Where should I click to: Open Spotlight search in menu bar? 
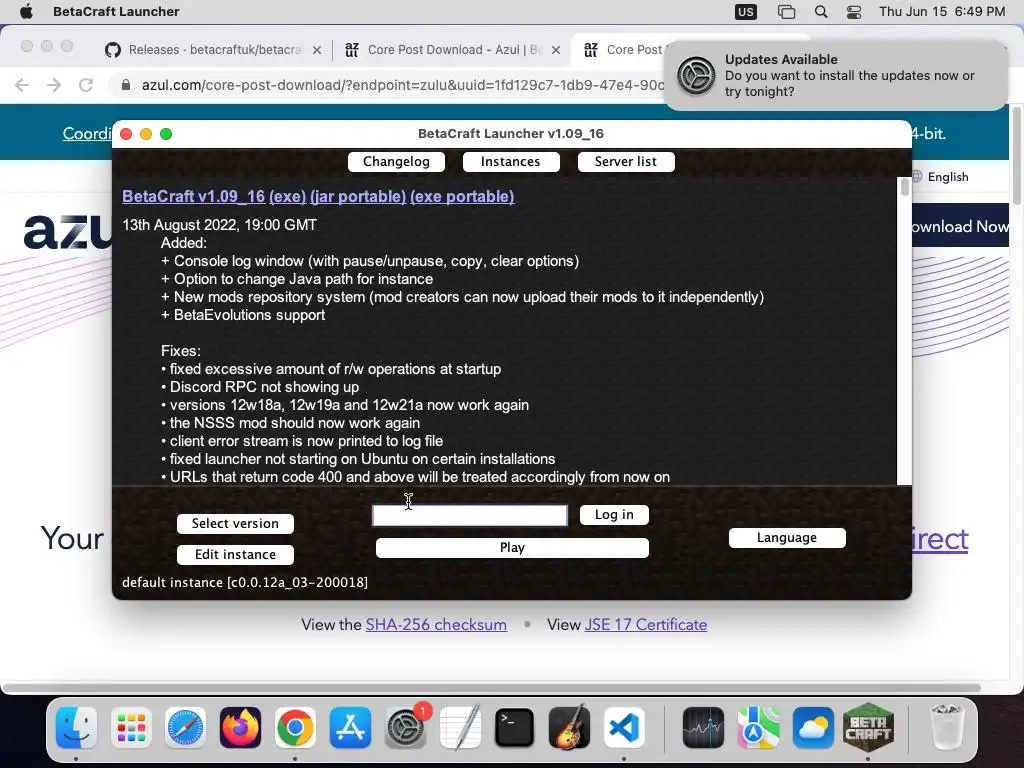coord(821,12)
